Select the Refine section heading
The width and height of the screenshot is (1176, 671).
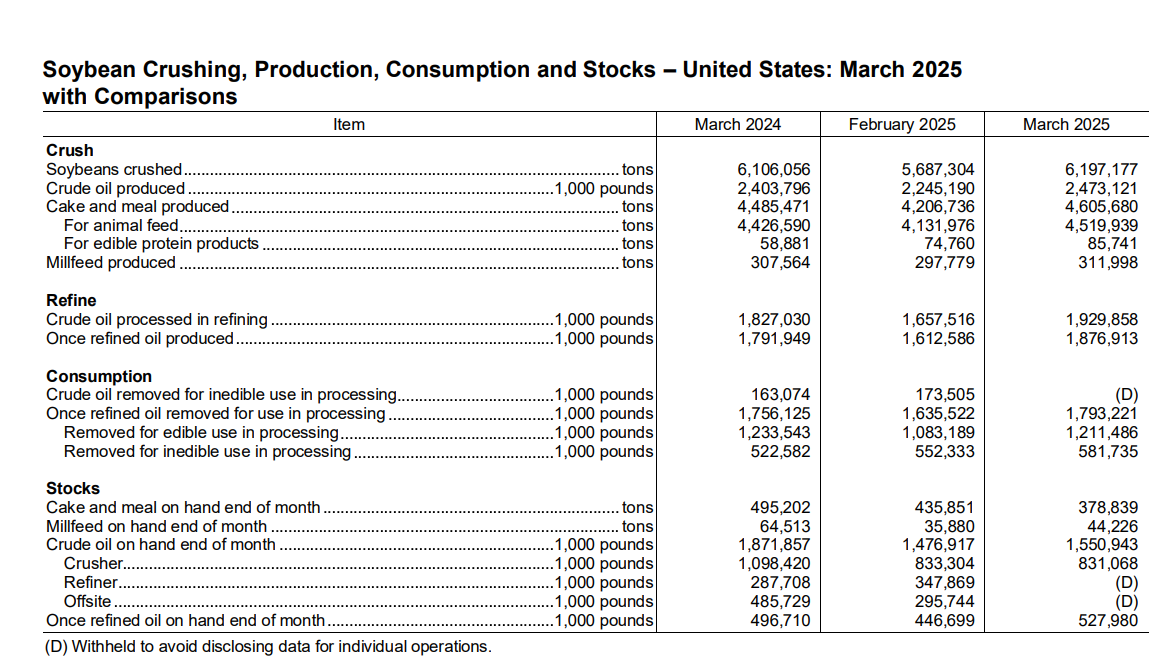tap(71, 300)
